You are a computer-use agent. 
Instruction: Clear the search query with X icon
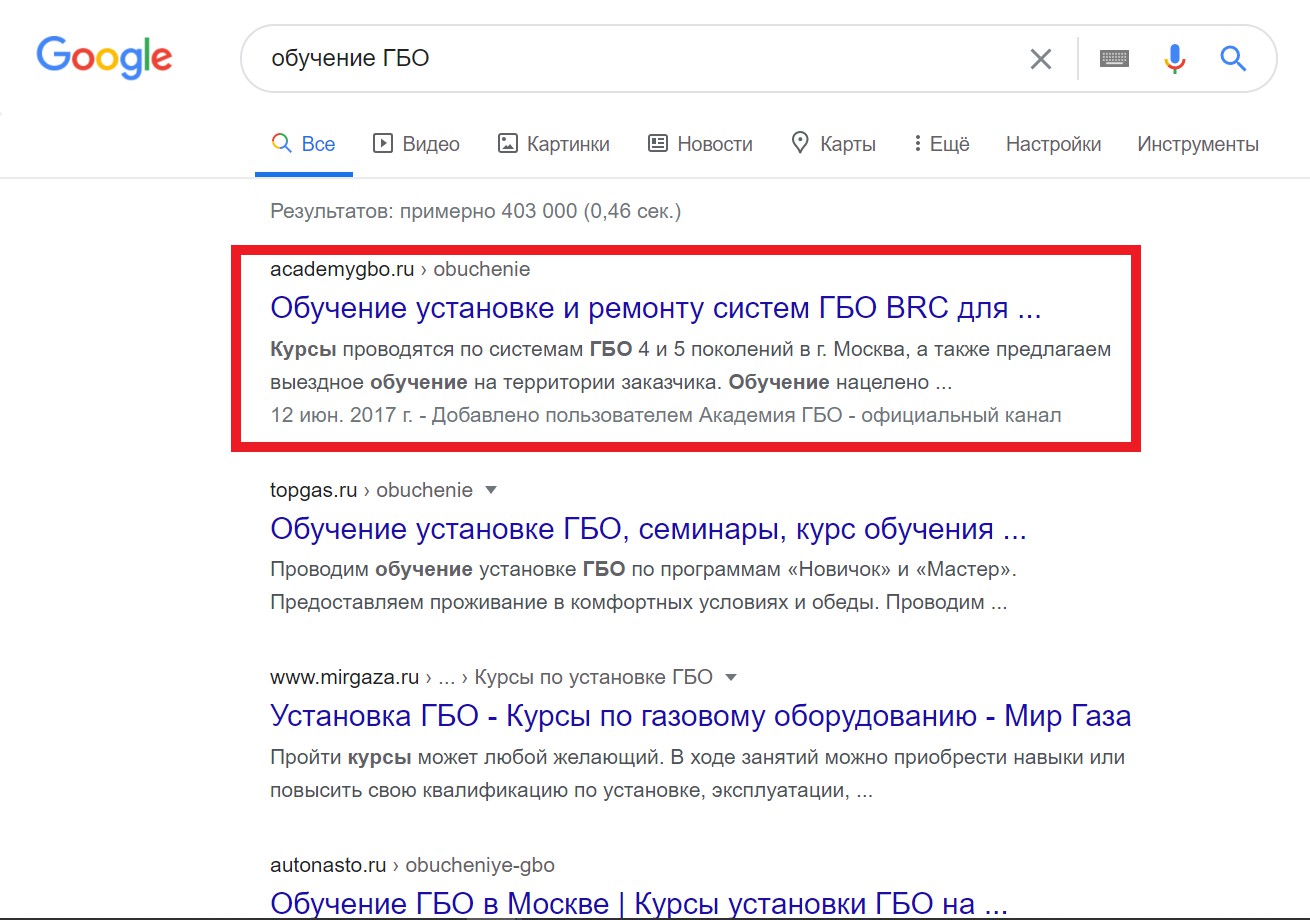tap(1041, 59)
